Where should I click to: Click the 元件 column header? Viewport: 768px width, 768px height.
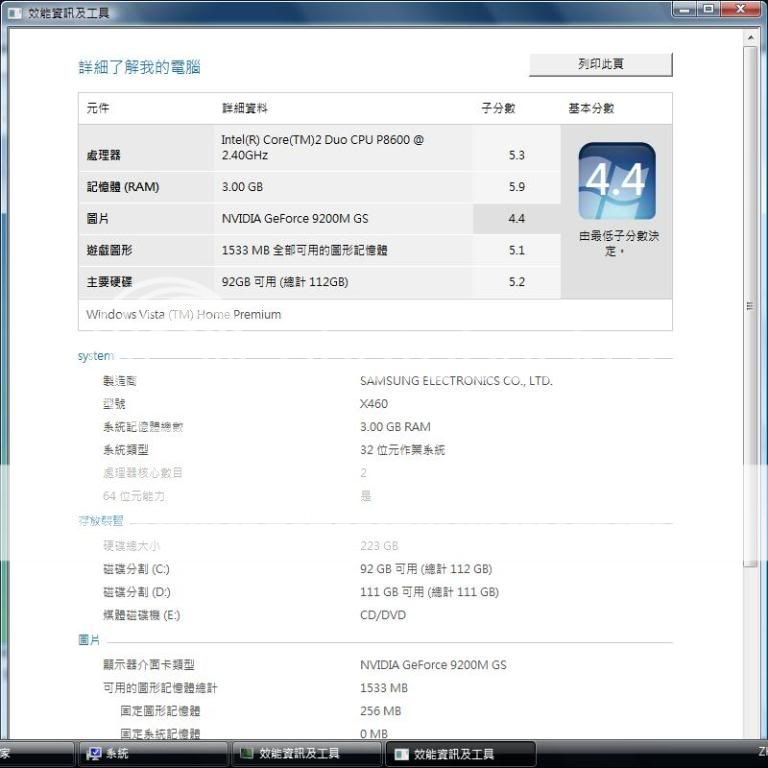(97, 108)
